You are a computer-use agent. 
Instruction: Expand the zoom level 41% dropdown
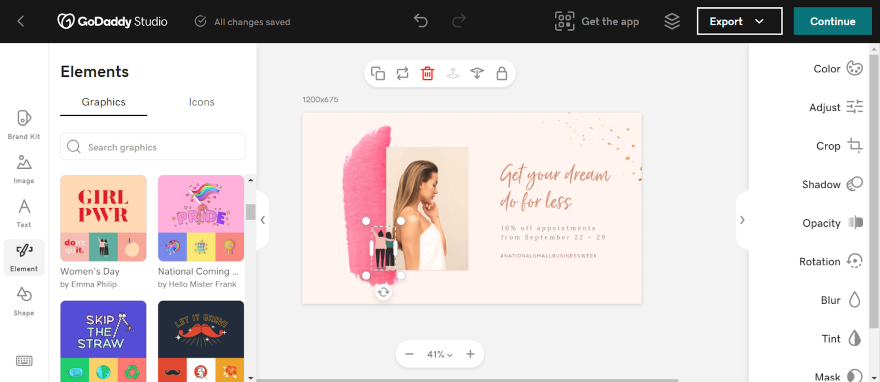pyautogui.click(x=440, y=354)
